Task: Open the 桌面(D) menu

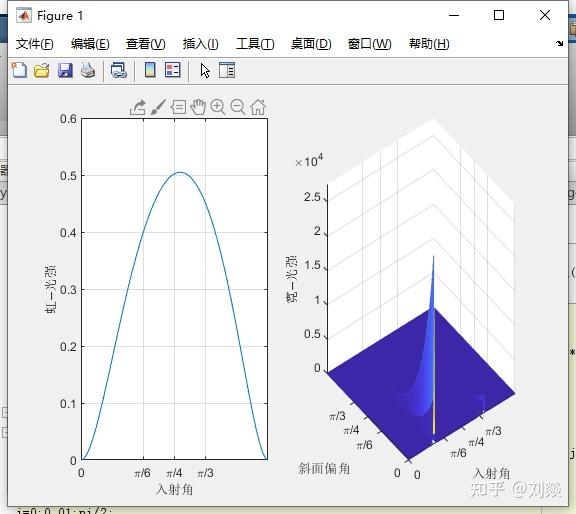Action: pos(311,44)
